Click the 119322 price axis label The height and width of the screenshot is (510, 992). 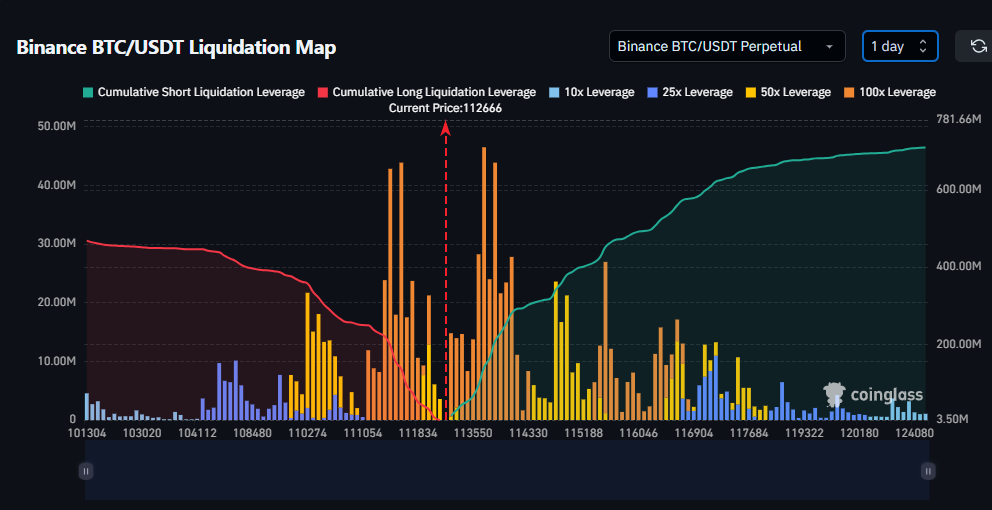[805, 433]
